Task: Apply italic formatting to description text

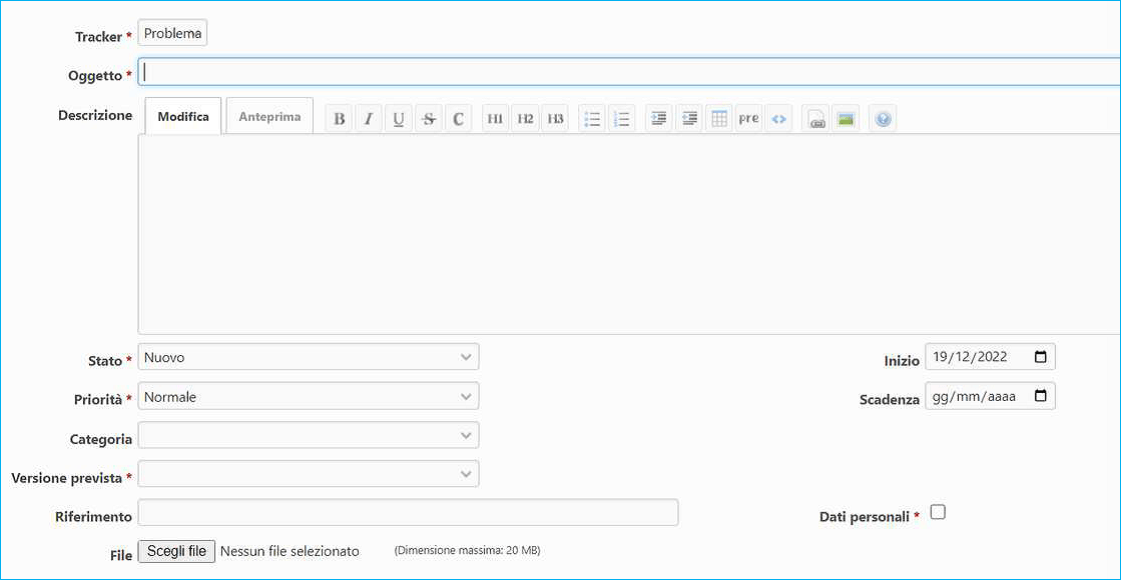Action: pos(368,119)
